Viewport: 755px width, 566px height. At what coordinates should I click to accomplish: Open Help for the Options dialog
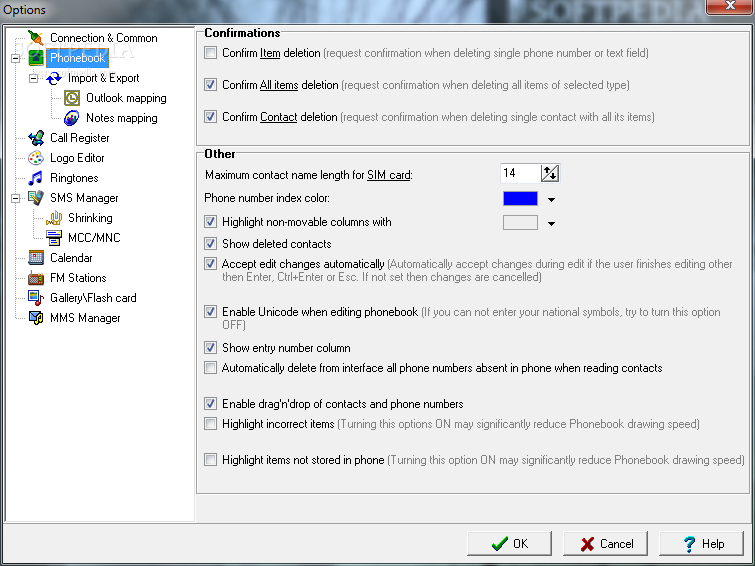click(702, 544)
